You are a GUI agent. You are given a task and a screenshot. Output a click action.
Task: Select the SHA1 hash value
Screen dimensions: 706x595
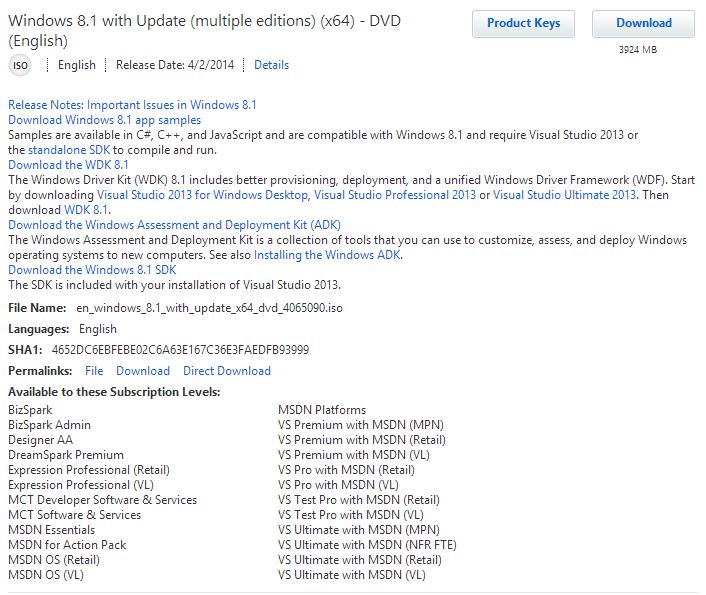(x=181, y=350)
